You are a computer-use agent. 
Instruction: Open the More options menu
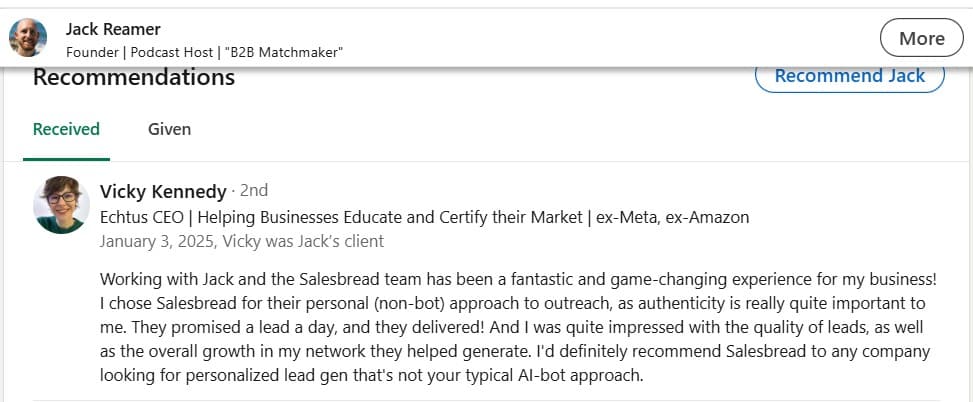(x=921, y=39)
